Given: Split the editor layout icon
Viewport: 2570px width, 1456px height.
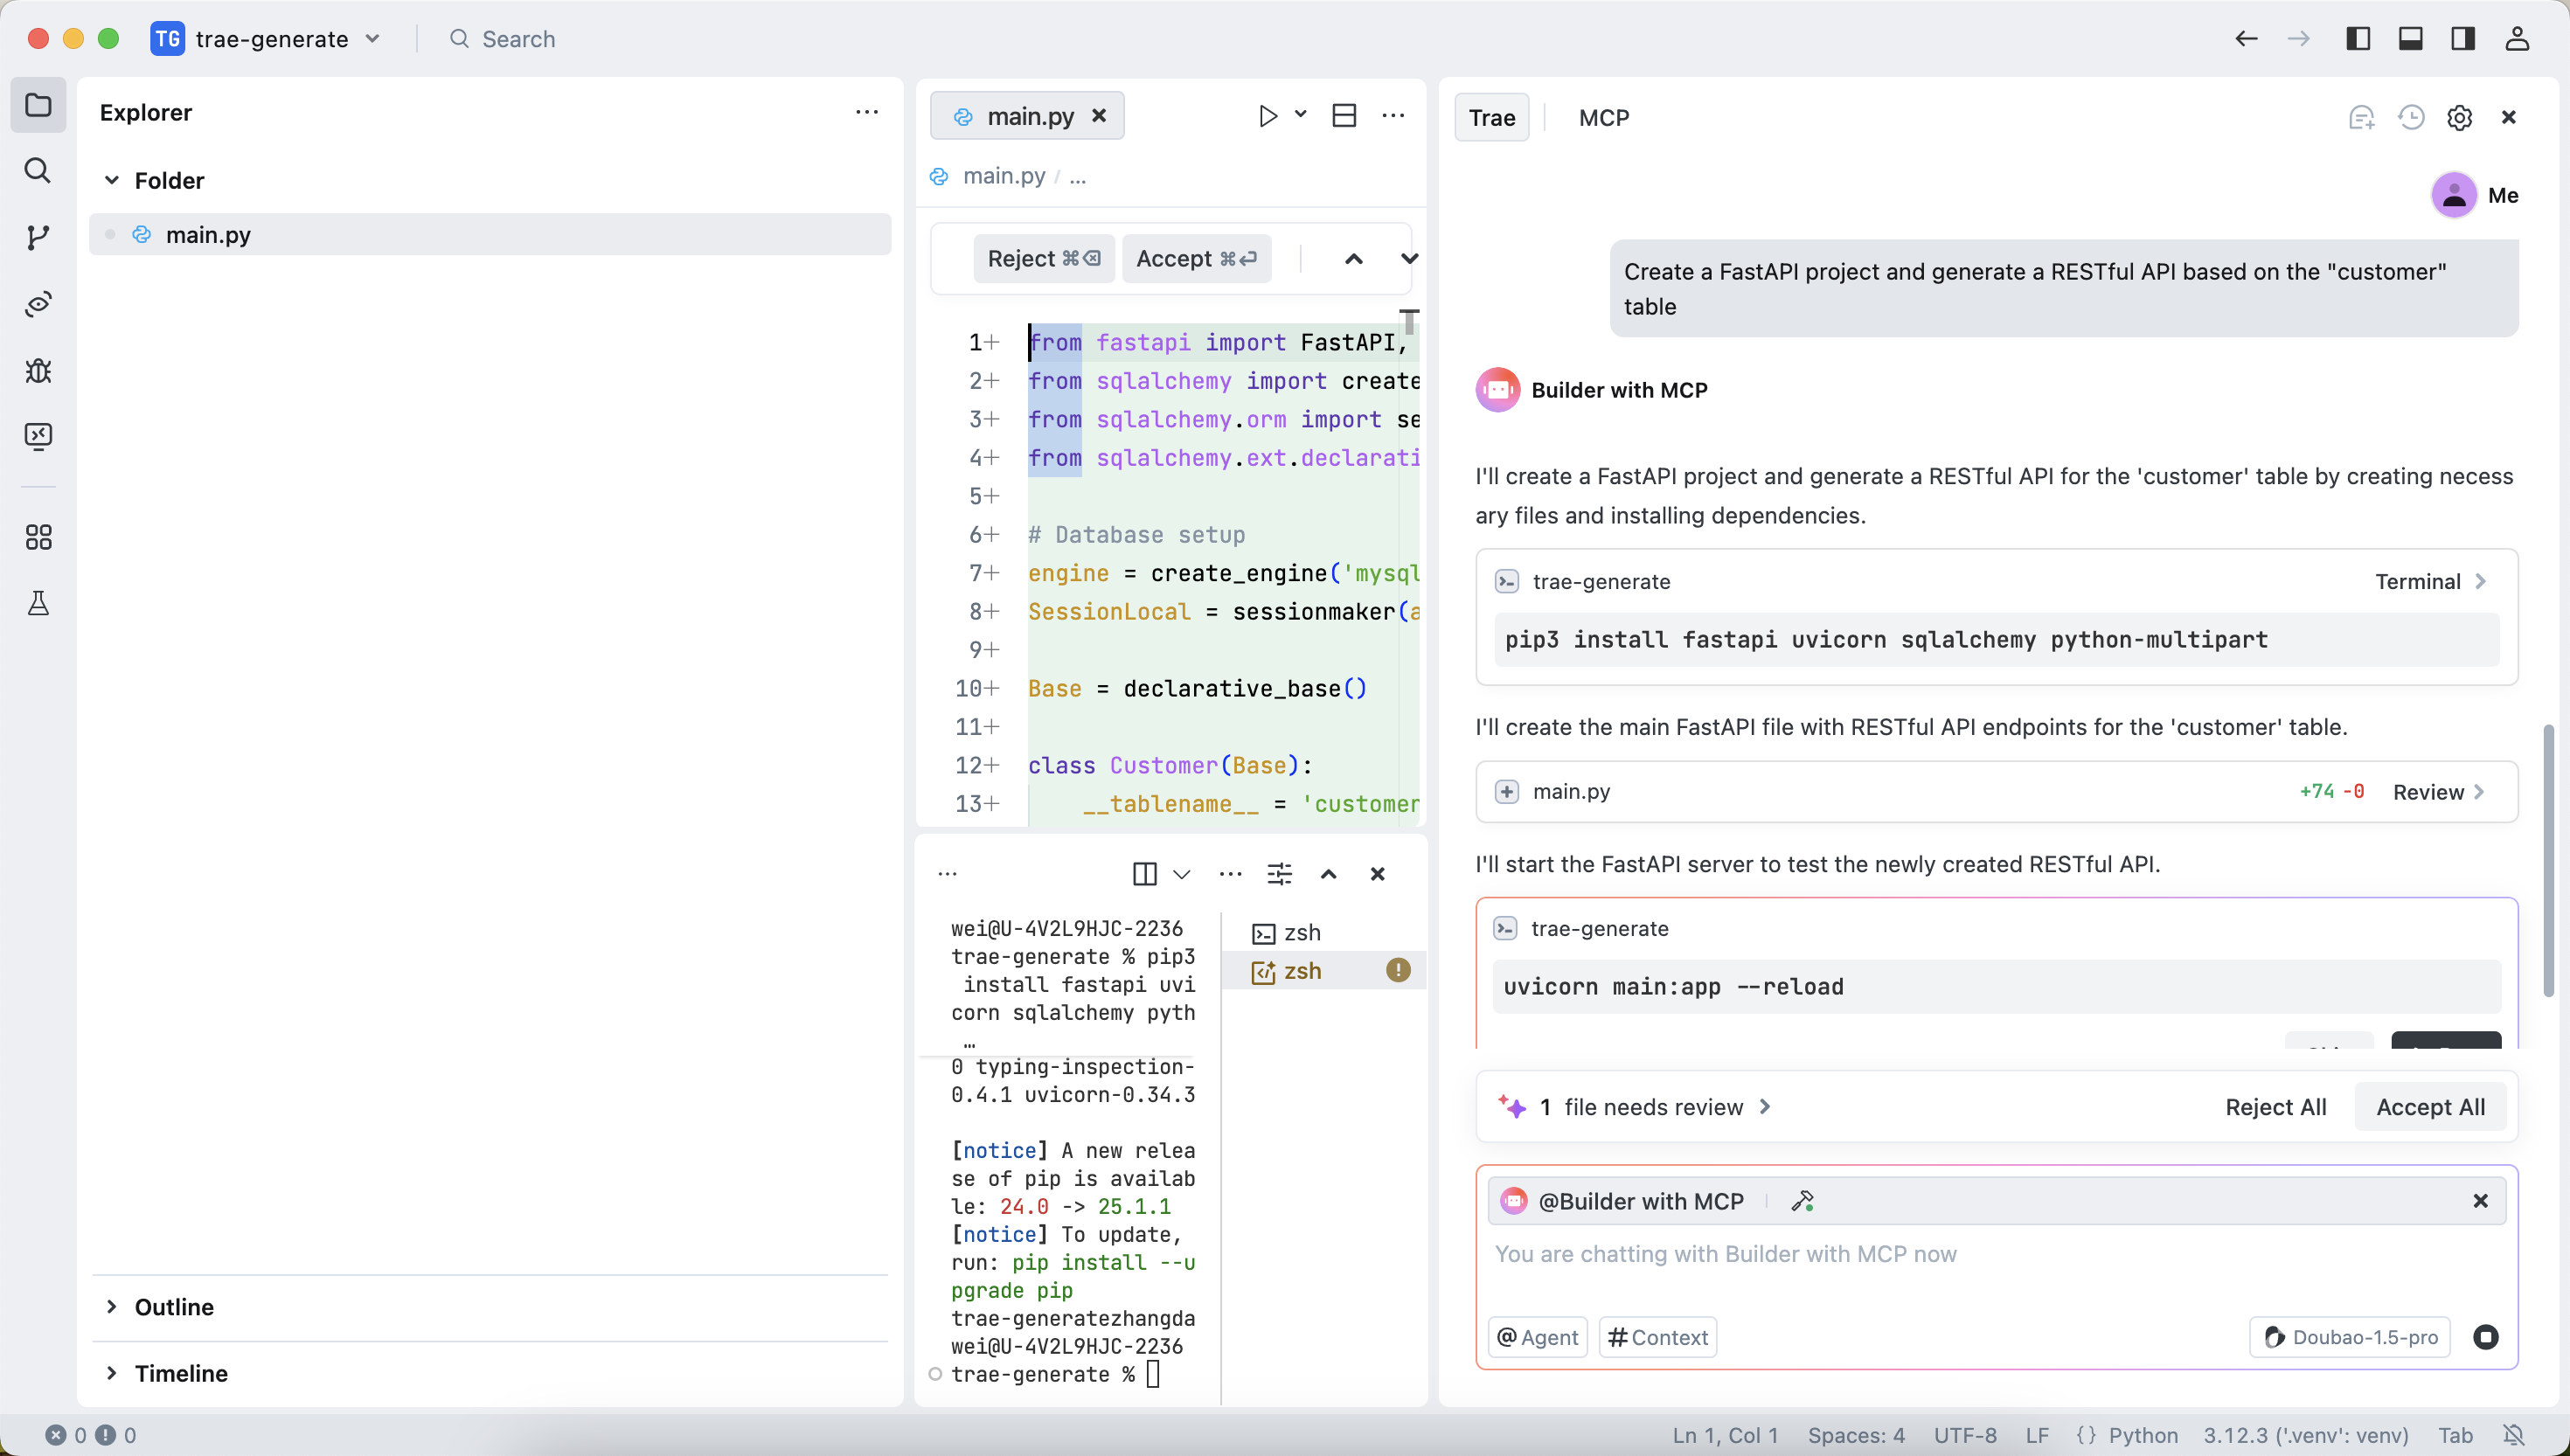Looking at the screenshot, I should pyautogui.click(x=1344, y=116).
